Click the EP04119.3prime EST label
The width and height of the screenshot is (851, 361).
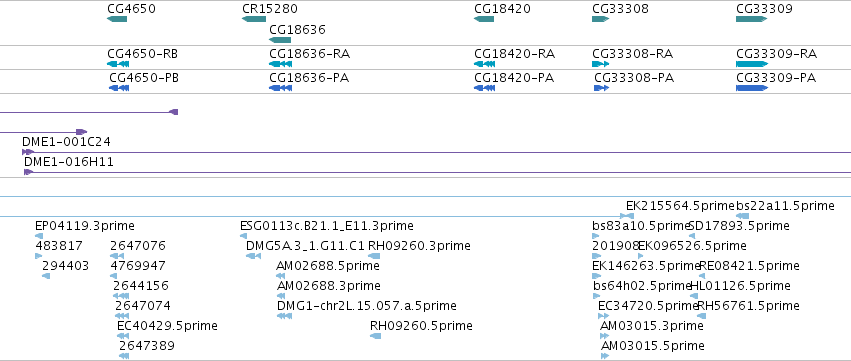(x=85, y=226)
